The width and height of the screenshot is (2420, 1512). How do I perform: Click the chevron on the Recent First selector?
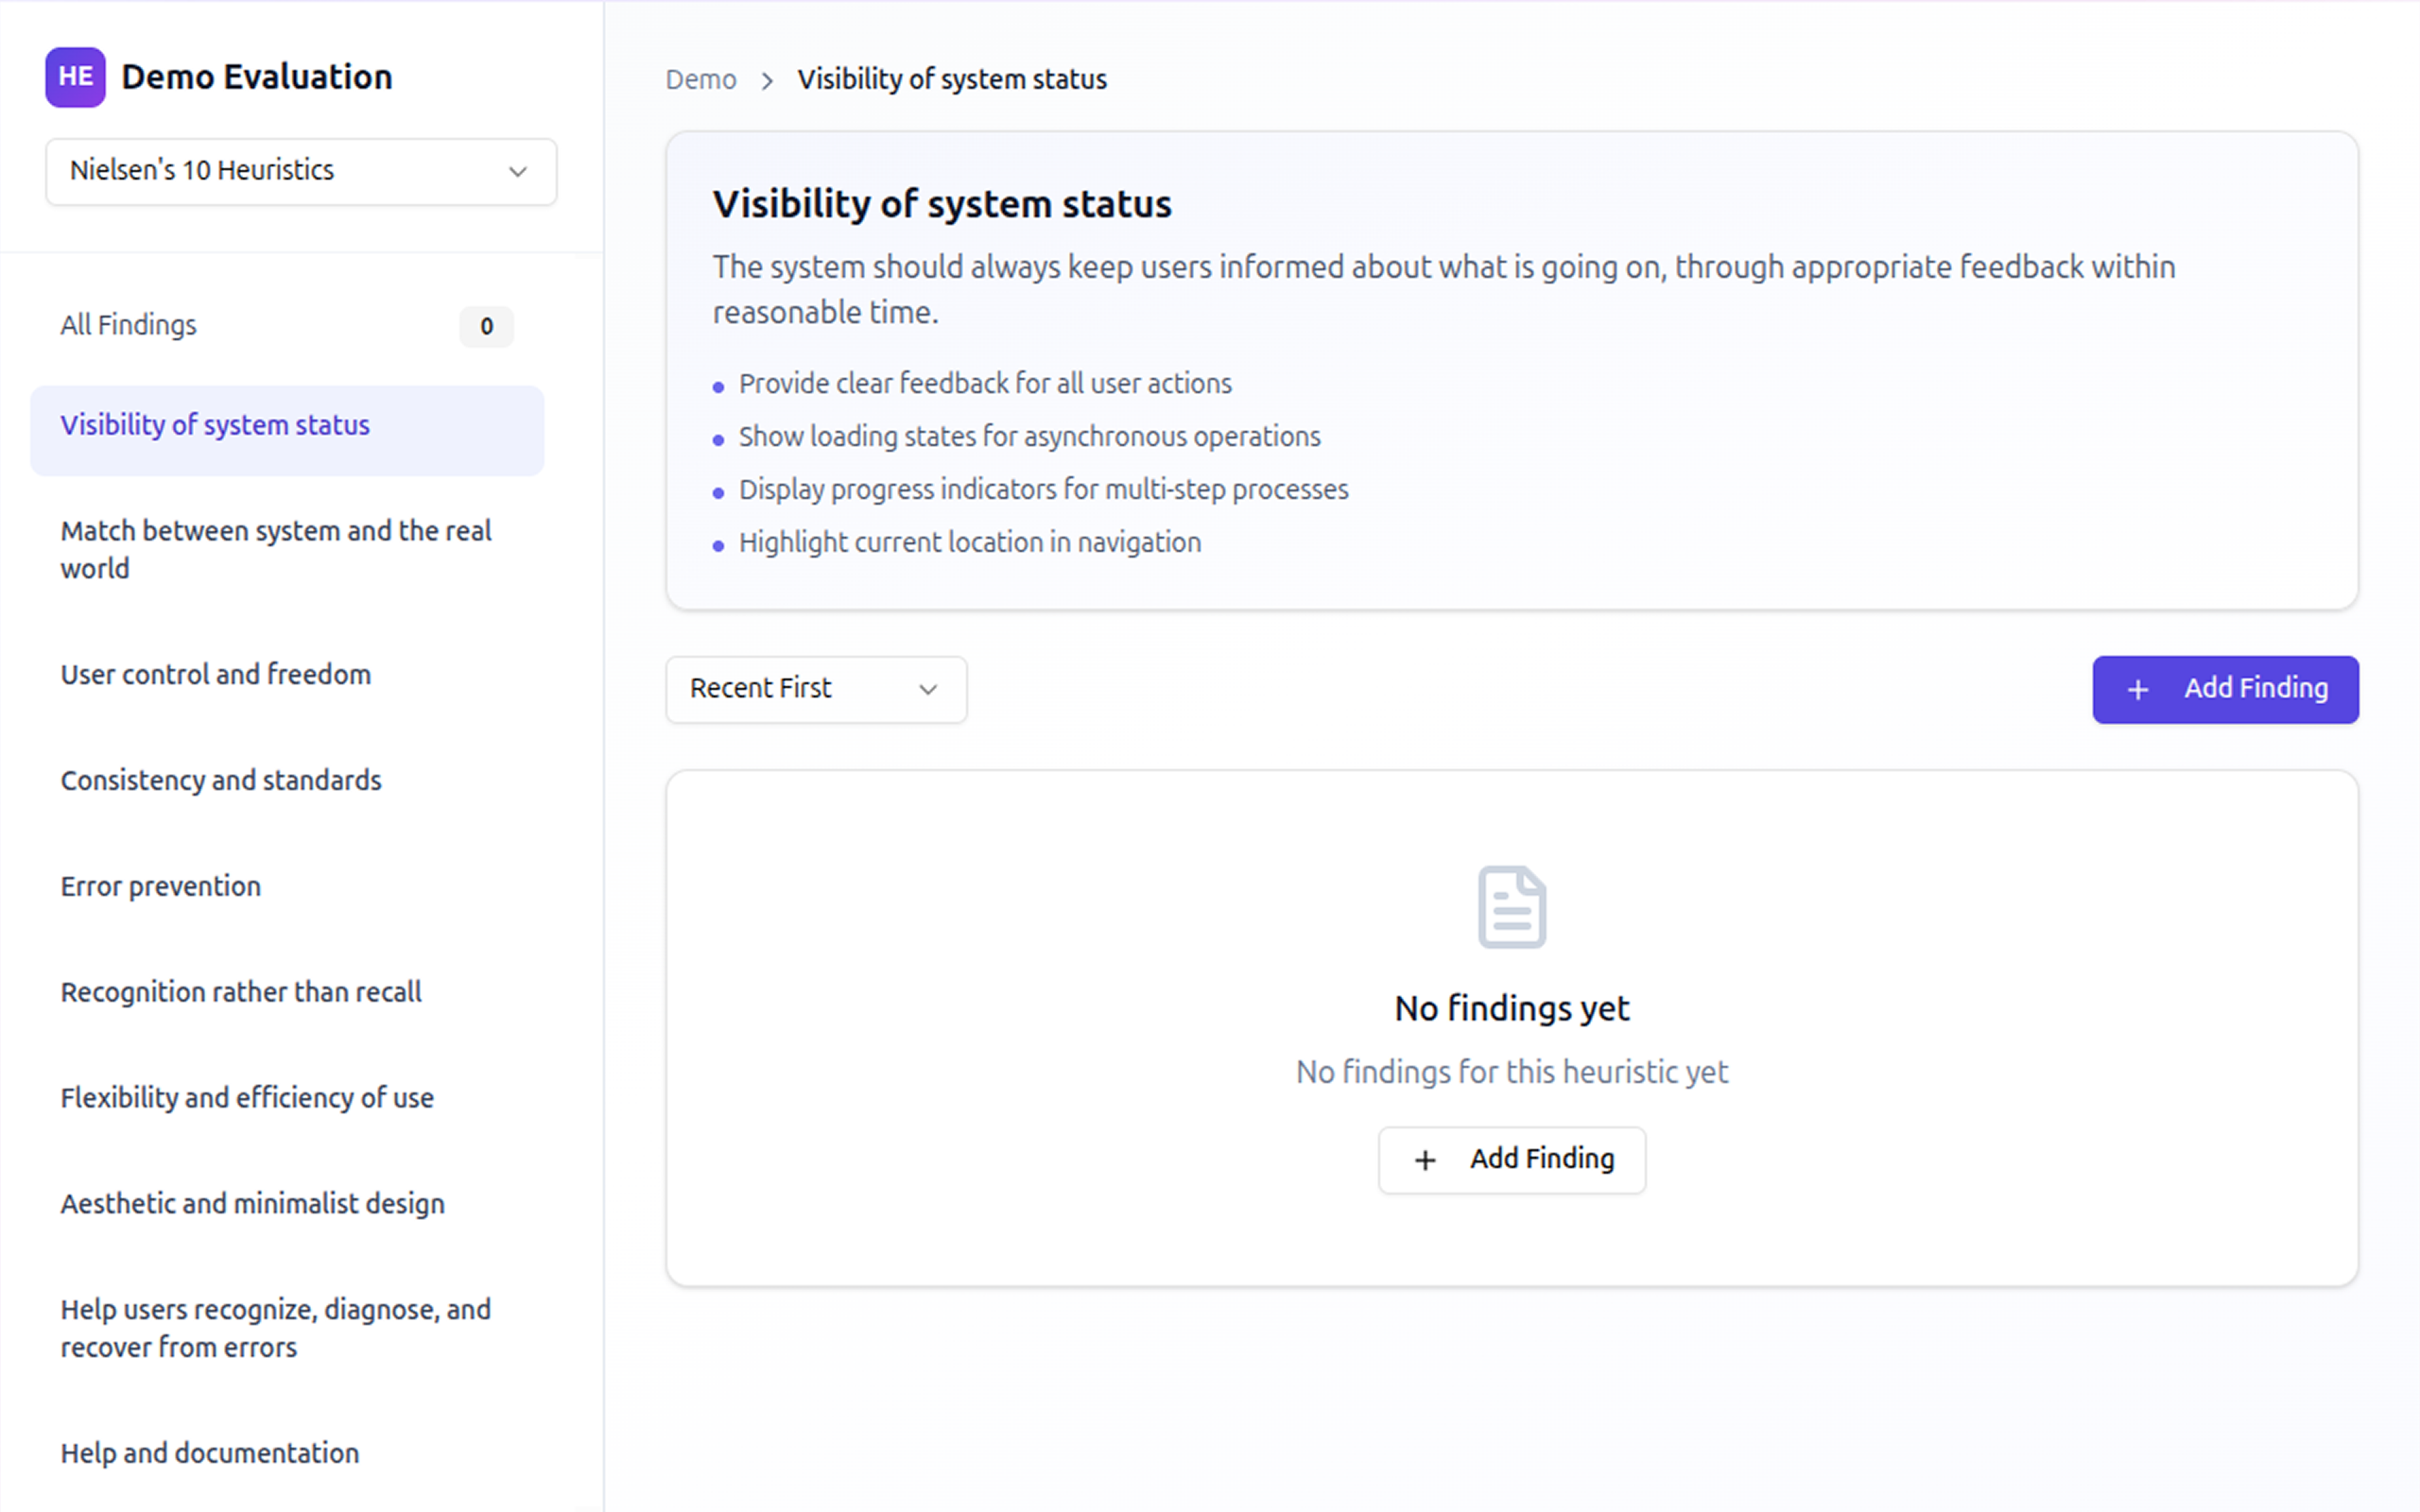pyautogui.click(x=926, y=689)
